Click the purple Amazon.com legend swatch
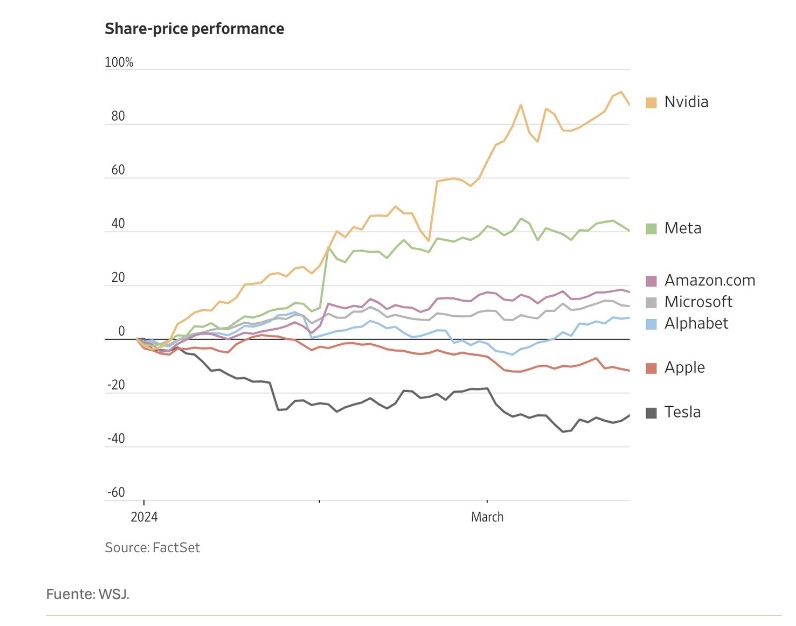The width and height of the screenshot is (796, 626). coord(651,281)
